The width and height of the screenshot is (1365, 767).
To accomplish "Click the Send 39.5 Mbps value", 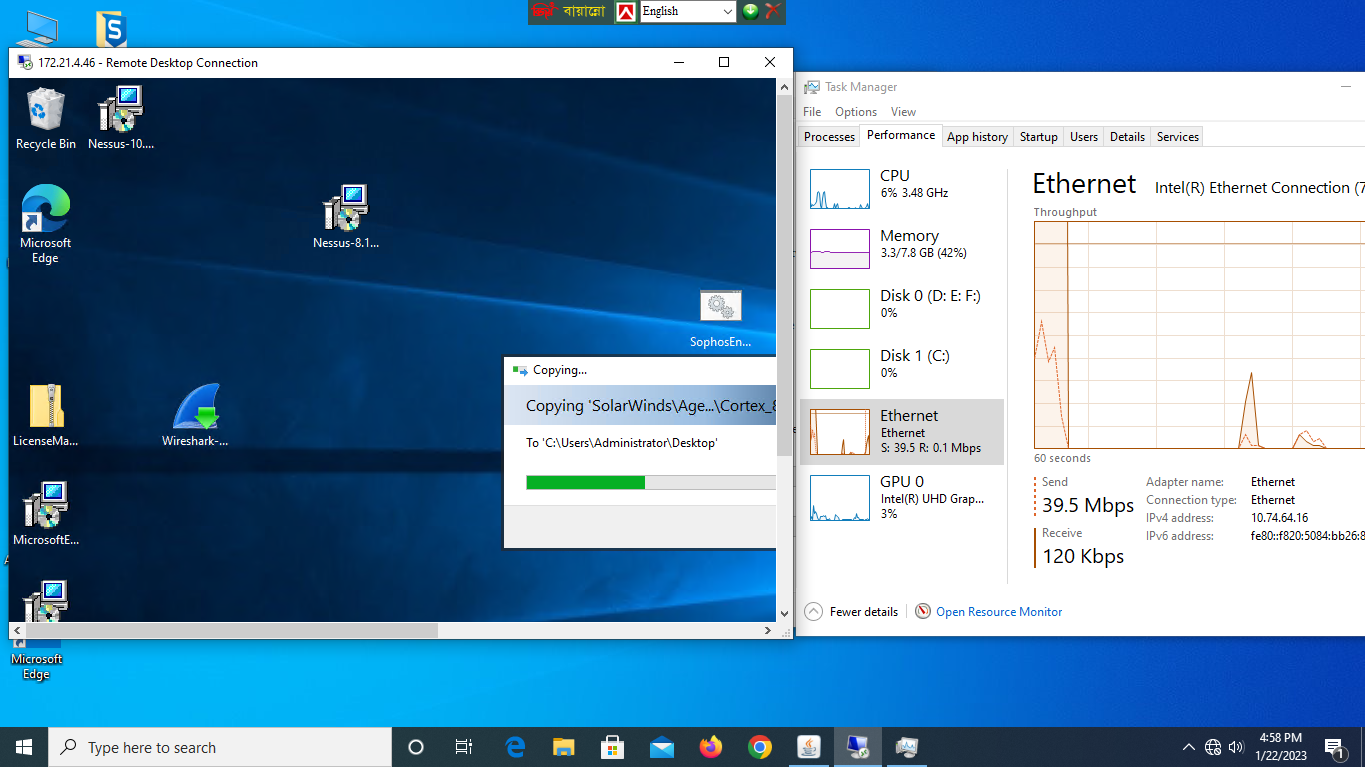I will click(x=1088, y=505).
